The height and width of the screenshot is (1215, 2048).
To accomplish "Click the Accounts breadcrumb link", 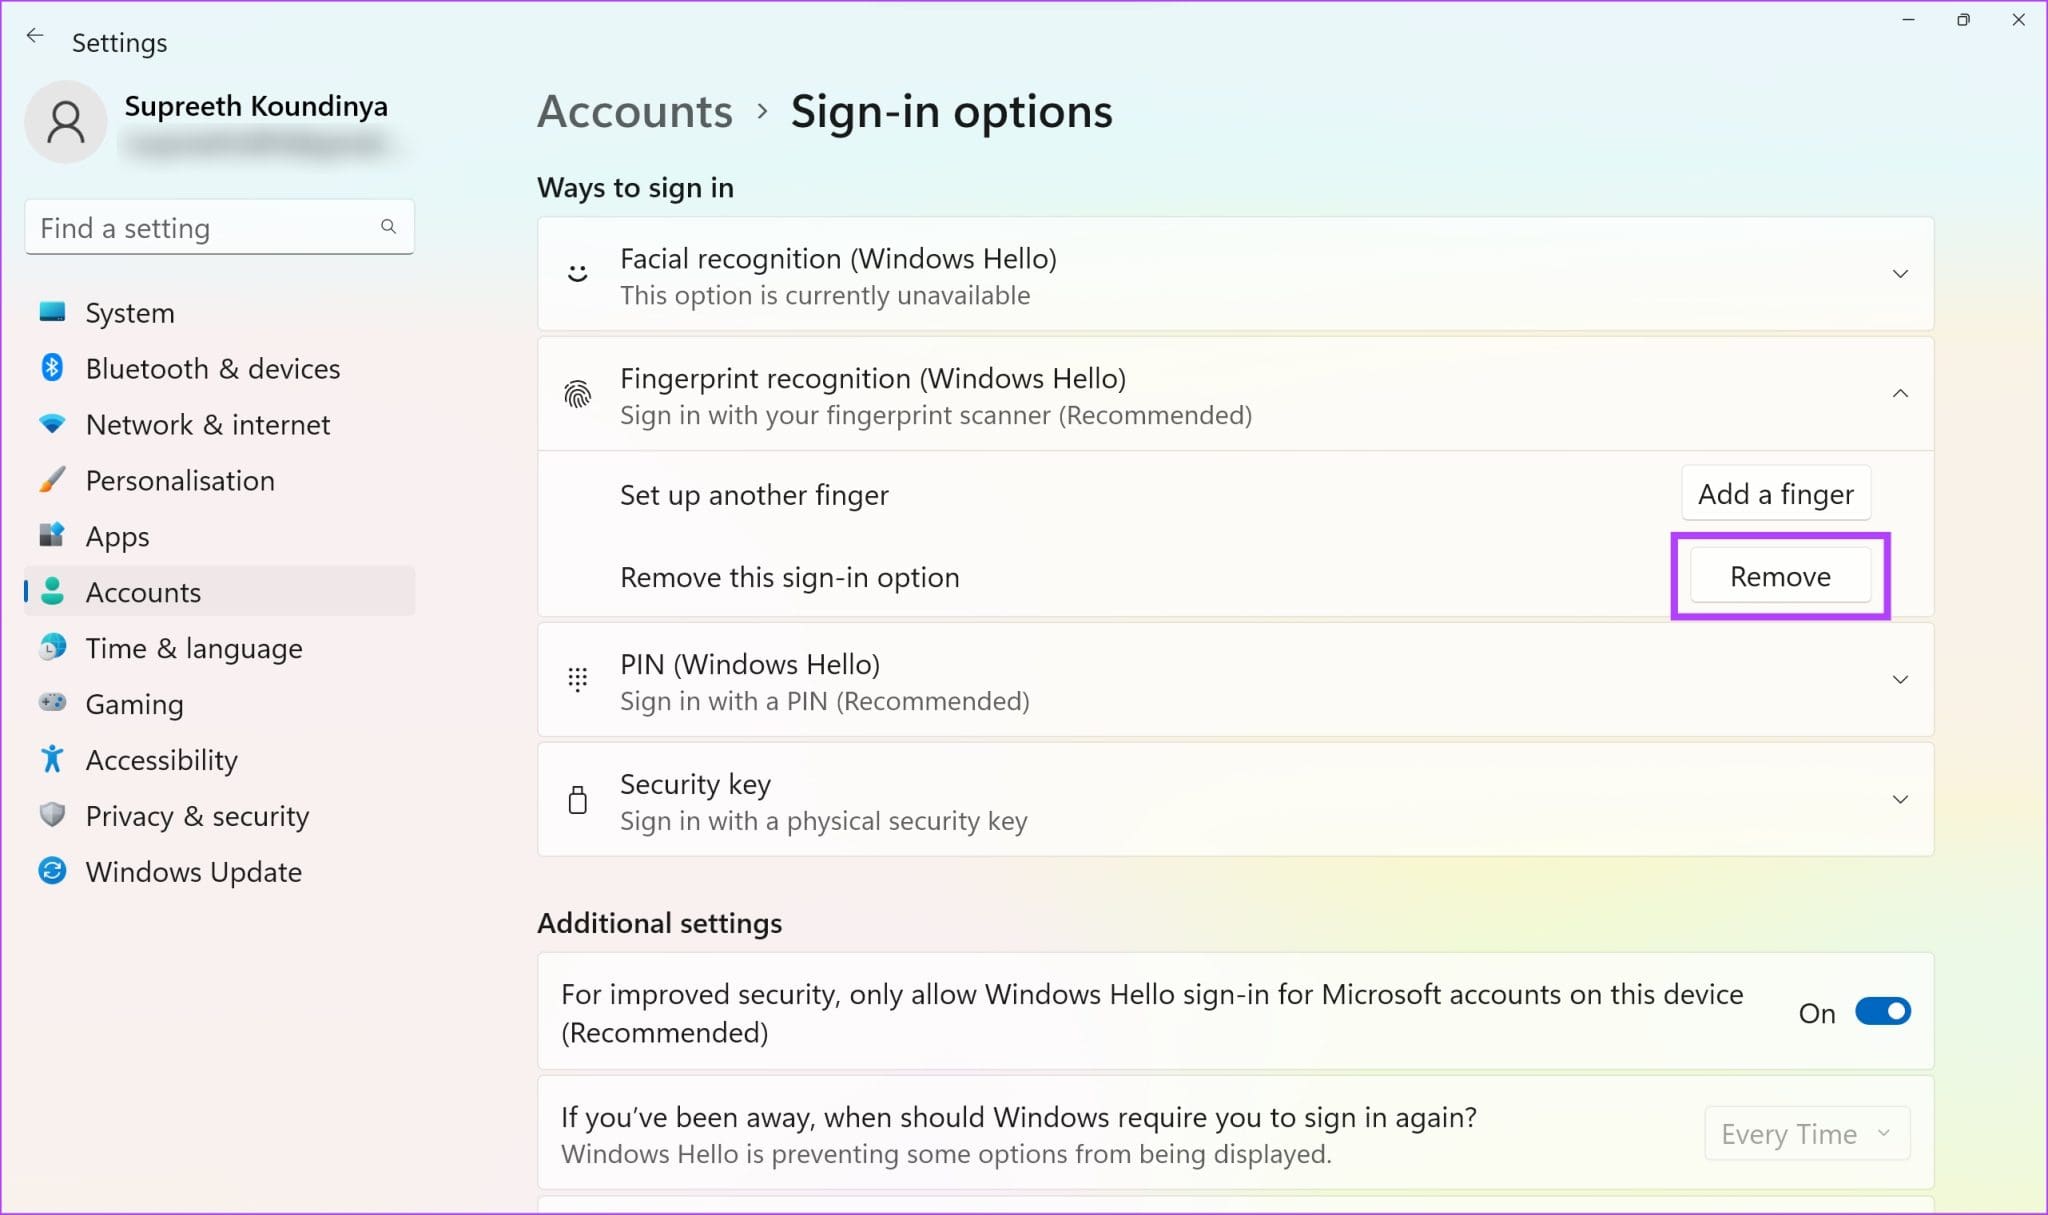I will (x=634, y=111).
